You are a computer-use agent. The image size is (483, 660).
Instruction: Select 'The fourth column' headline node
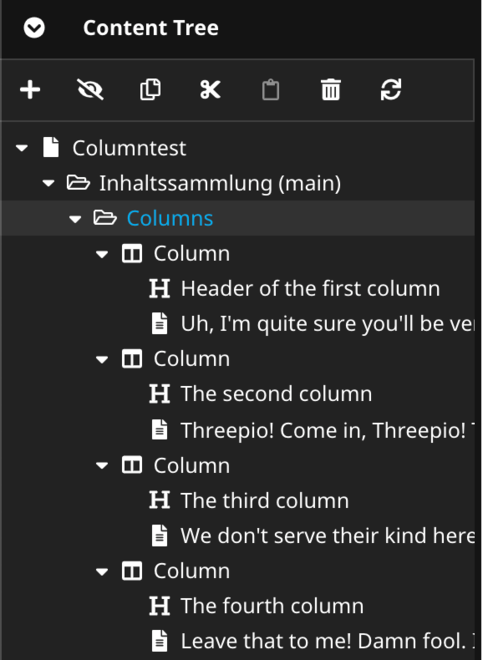click(272, 606)
